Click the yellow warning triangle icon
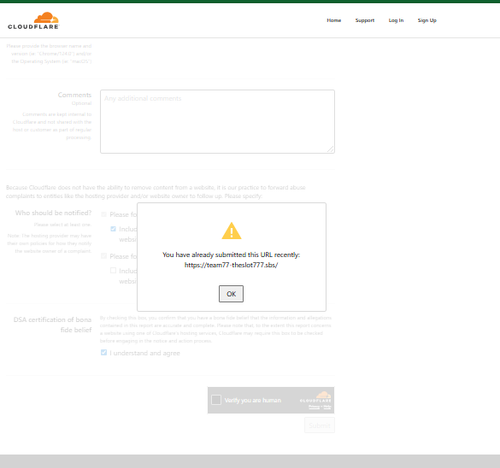Image resolution: width=500 pixels, height=468 pixels. click(231, 231)
